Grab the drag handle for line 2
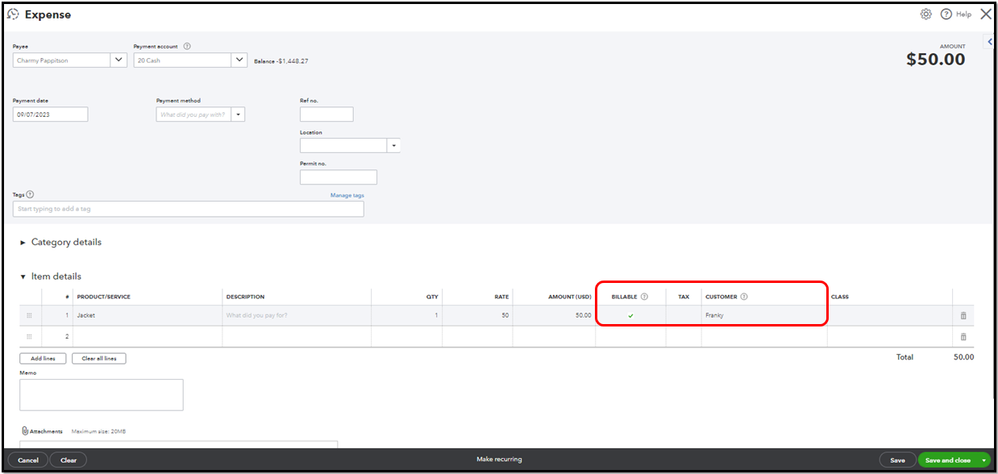Image resolution: width=998 pixels, height=474 pixels. [x=29, y=337]
